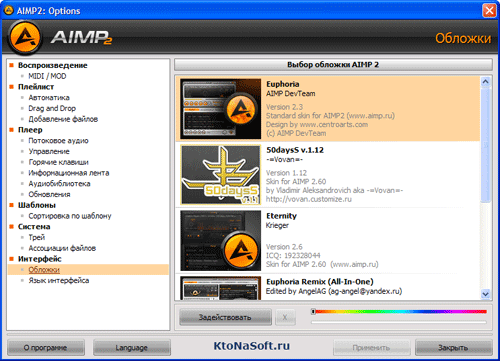Select Горячие клавиши page
500x361 pixels.
click(x=58, y=162)
